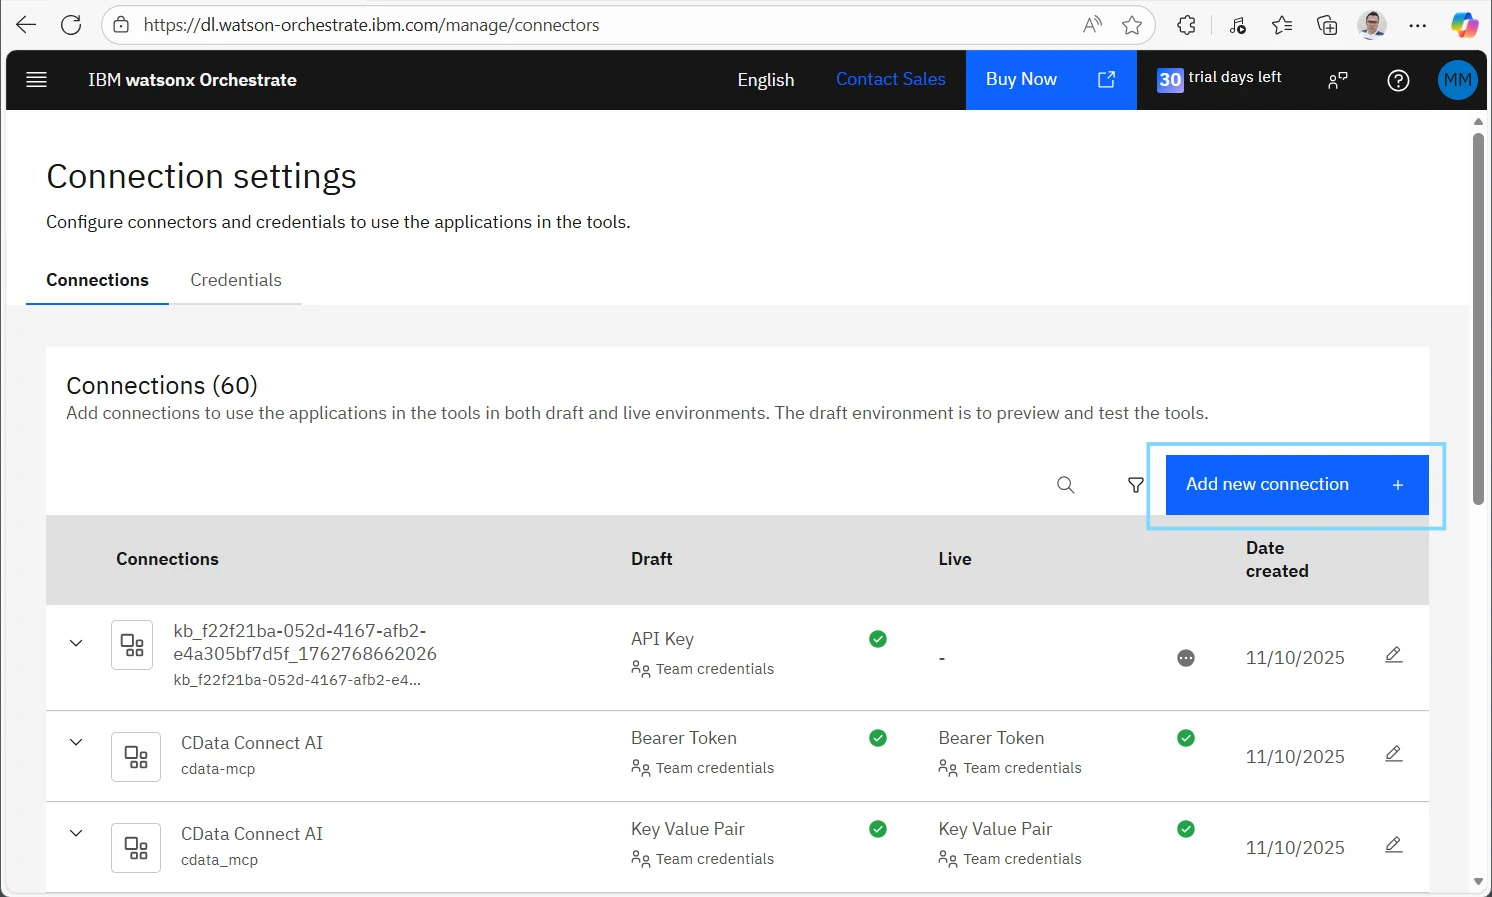Expand the CData Connect AI Bearer Token row
Image resolution: width=1492 pixels, height=897 pixels.
click(x=76, y=742)
